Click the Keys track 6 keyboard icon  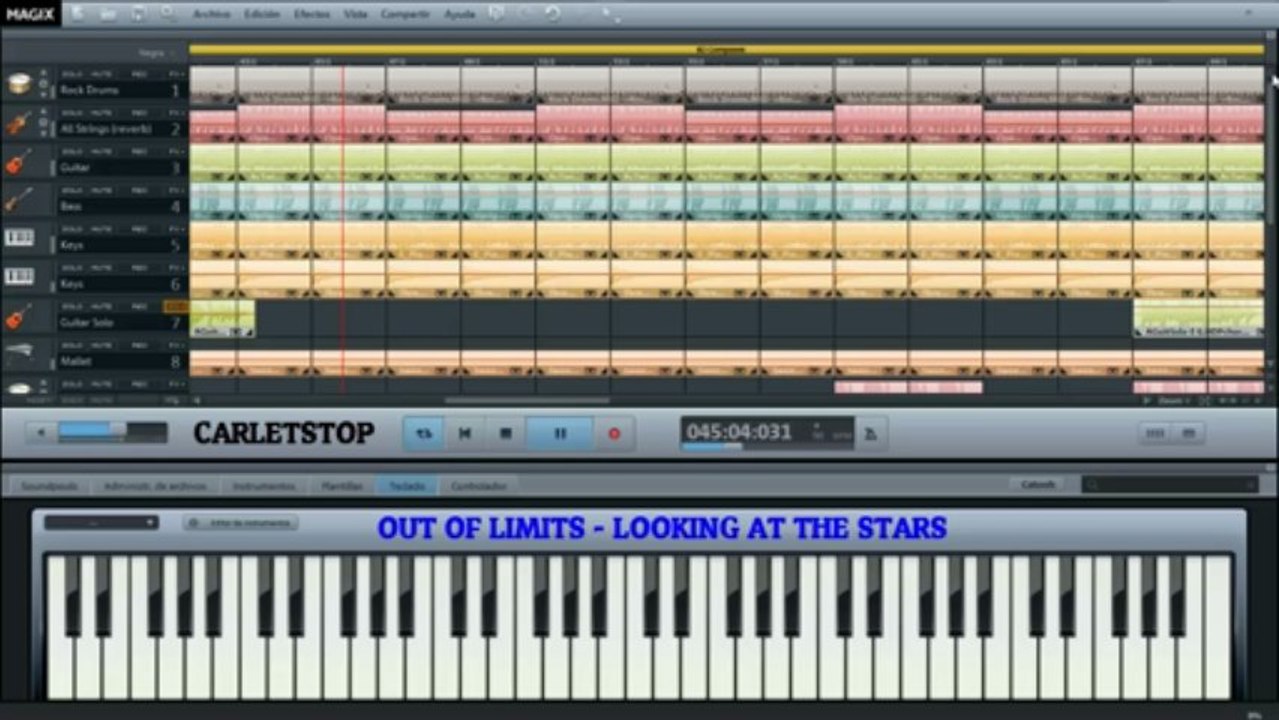[19, 277]
